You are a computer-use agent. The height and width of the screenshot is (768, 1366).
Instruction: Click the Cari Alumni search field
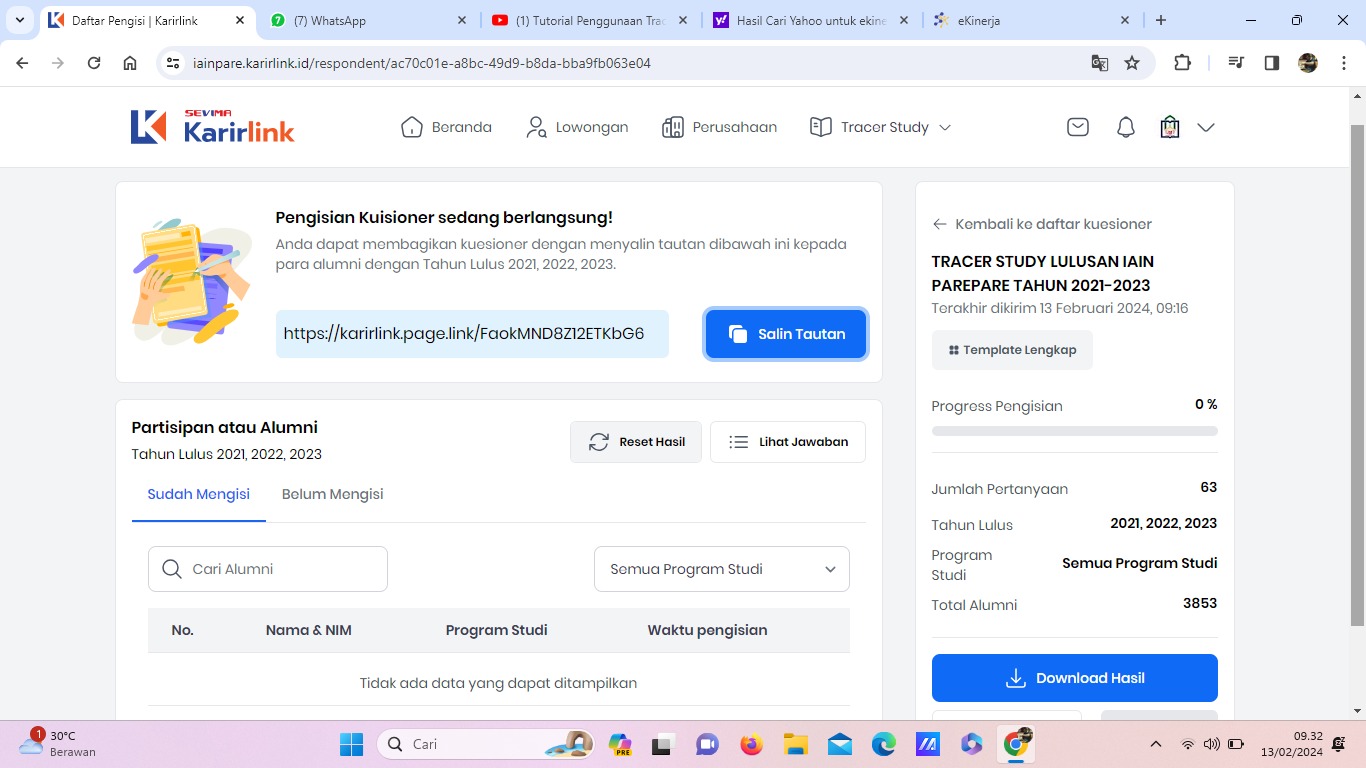click(x=268, y=569)
